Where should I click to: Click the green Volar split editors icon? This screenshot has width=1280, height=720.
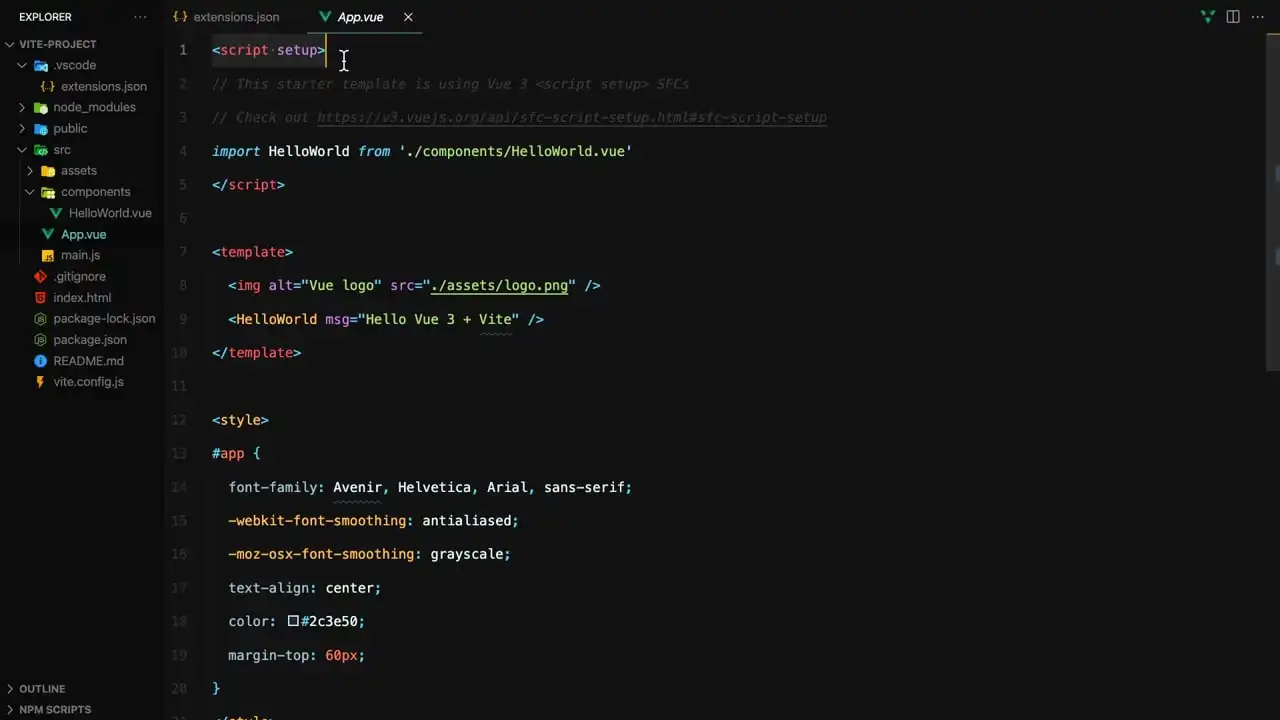pyautogui.click(x=1208, y=17)
